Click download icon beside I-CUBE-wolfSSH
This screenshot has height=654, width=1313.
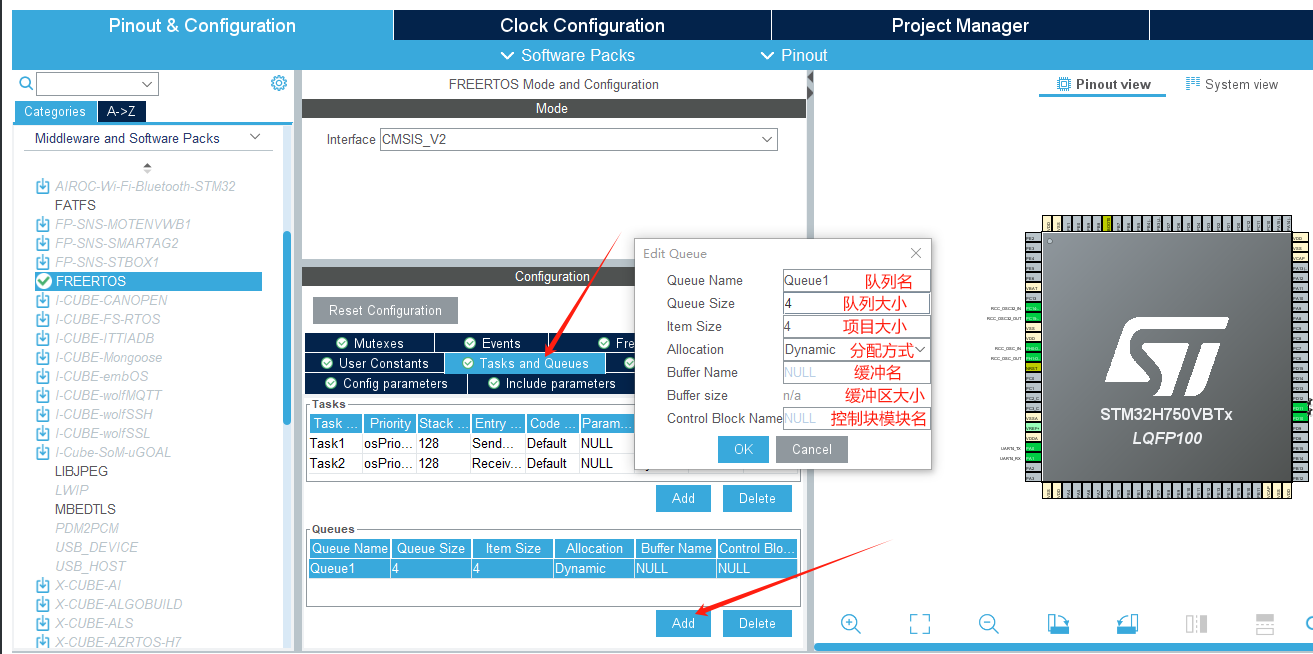(43, 414)
